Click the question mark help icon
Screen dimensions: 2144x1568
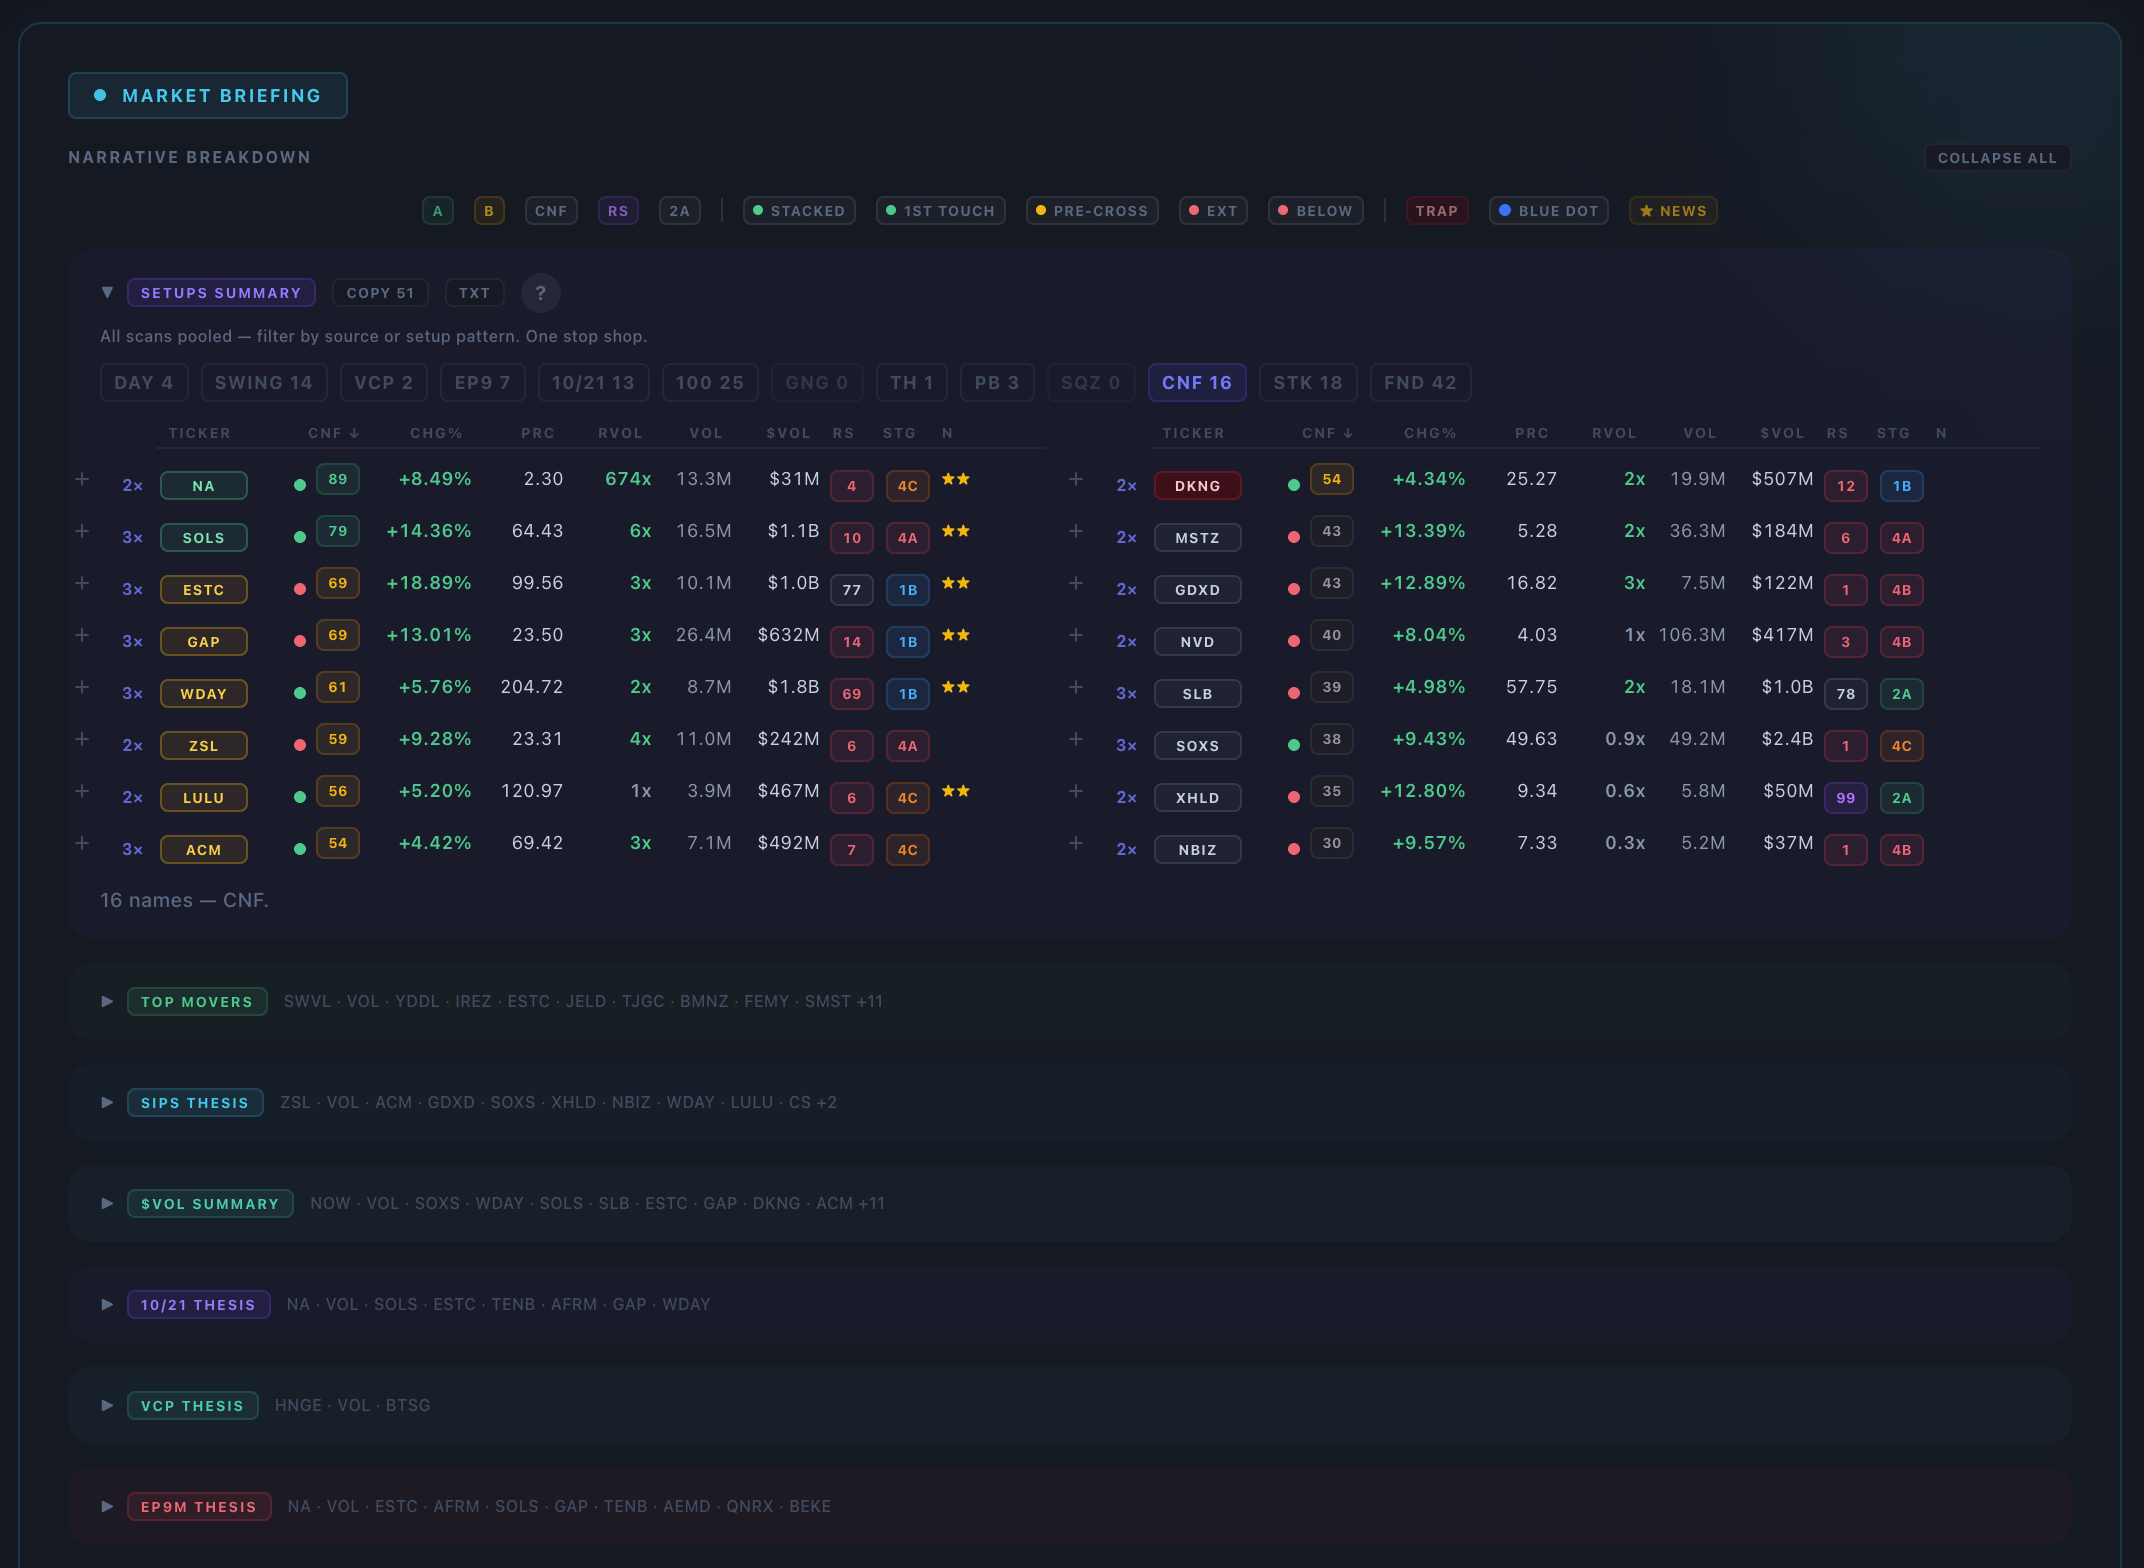click(x=540, y=293)
